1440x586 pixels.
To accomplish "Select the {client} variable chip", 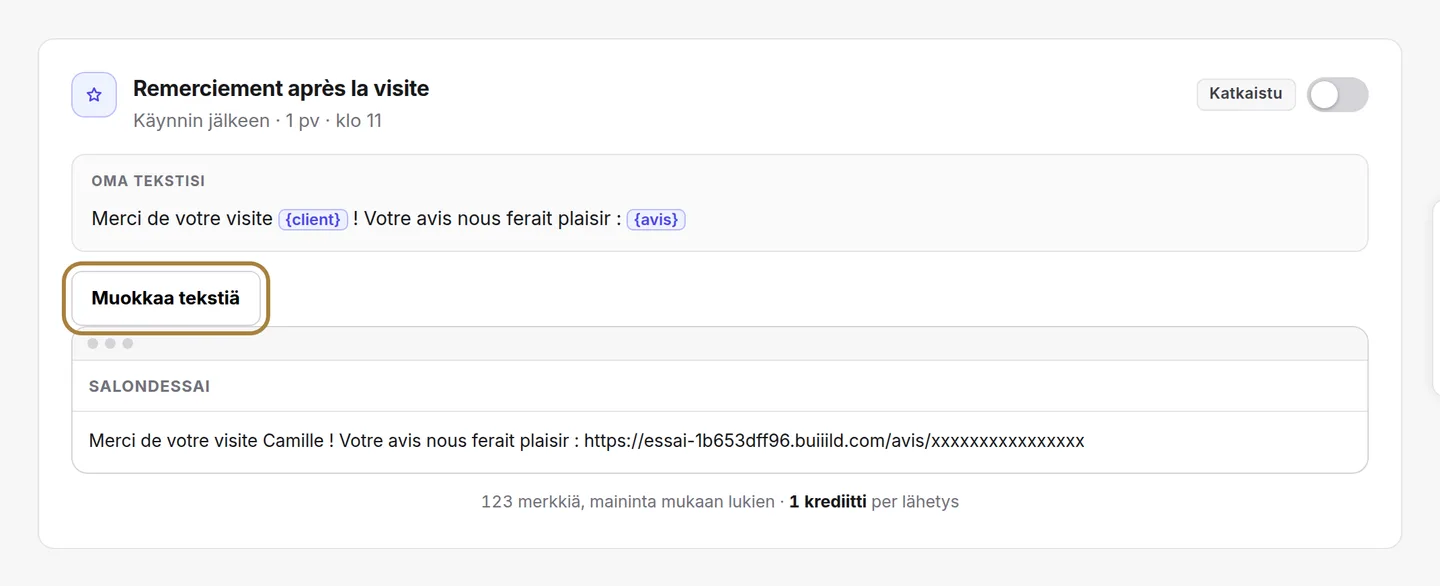I will click(313, 219).
